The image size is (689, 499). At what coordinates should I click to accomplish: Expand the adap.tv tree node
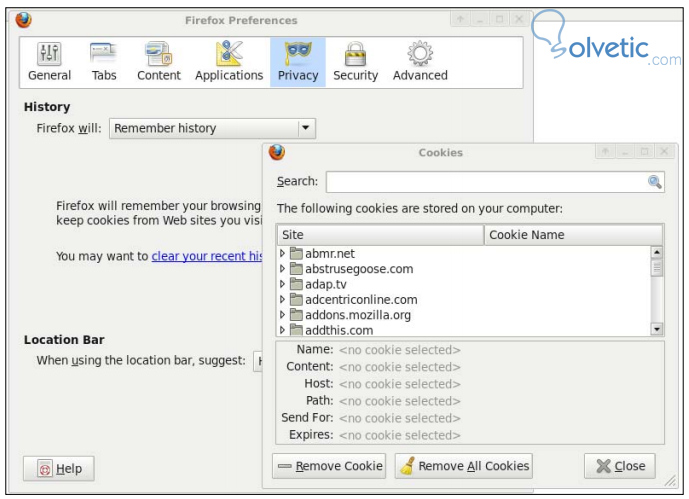pyautogui.click(x=282, y=284)
